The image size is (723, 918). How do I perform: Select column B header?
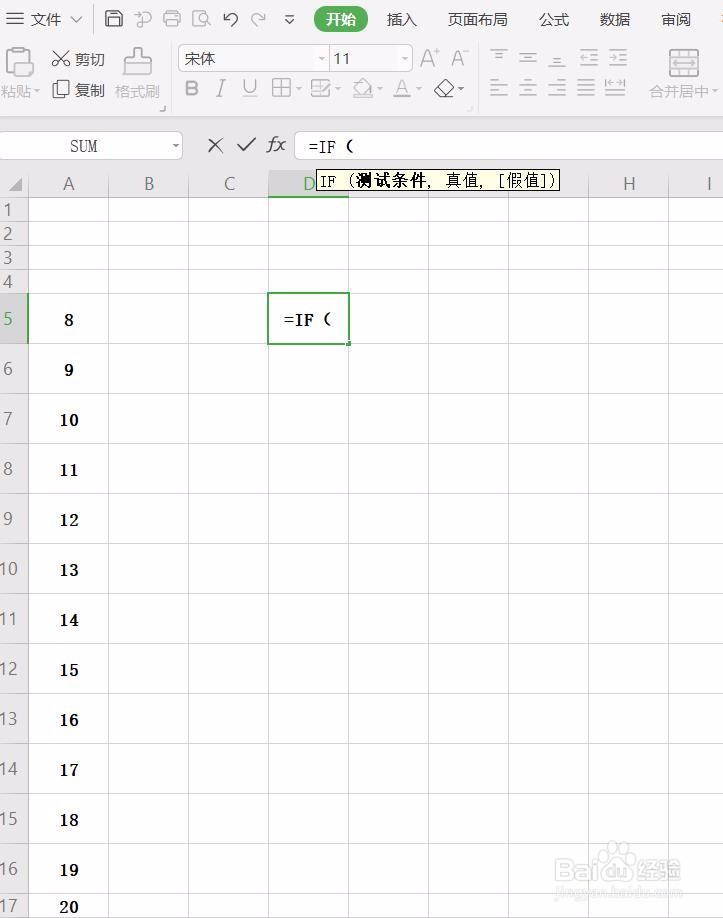coord(149,184)
